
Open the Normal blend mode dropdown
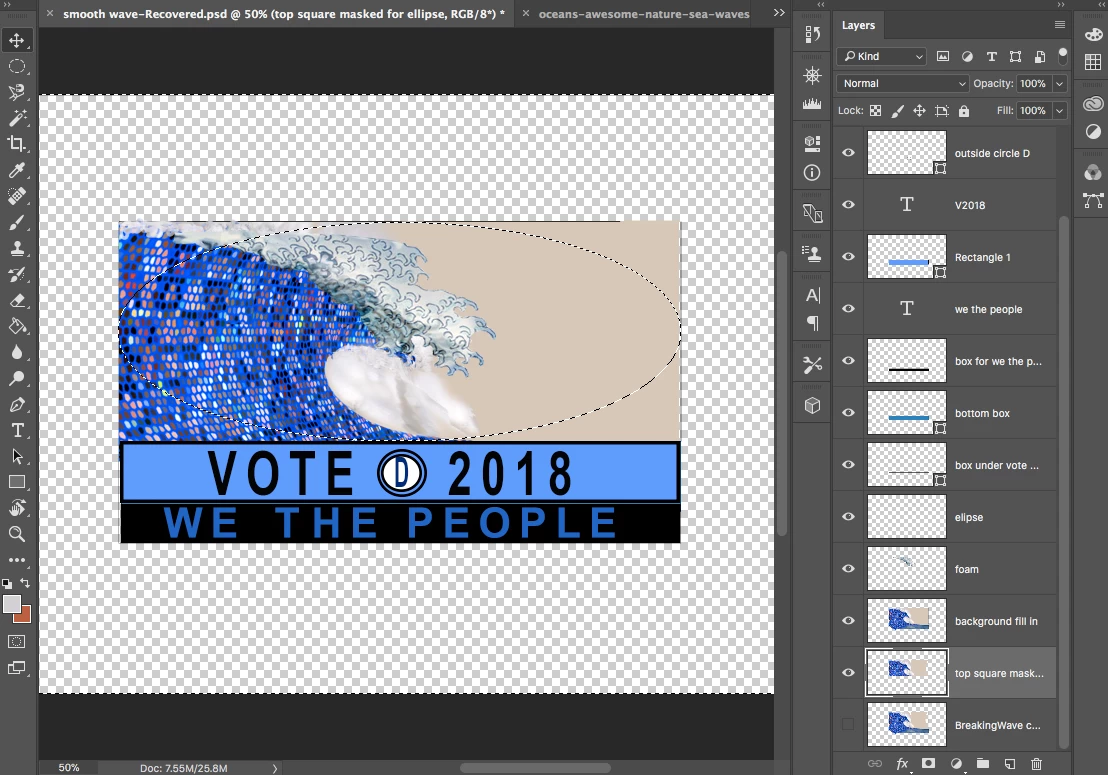[x=902, y=83]
